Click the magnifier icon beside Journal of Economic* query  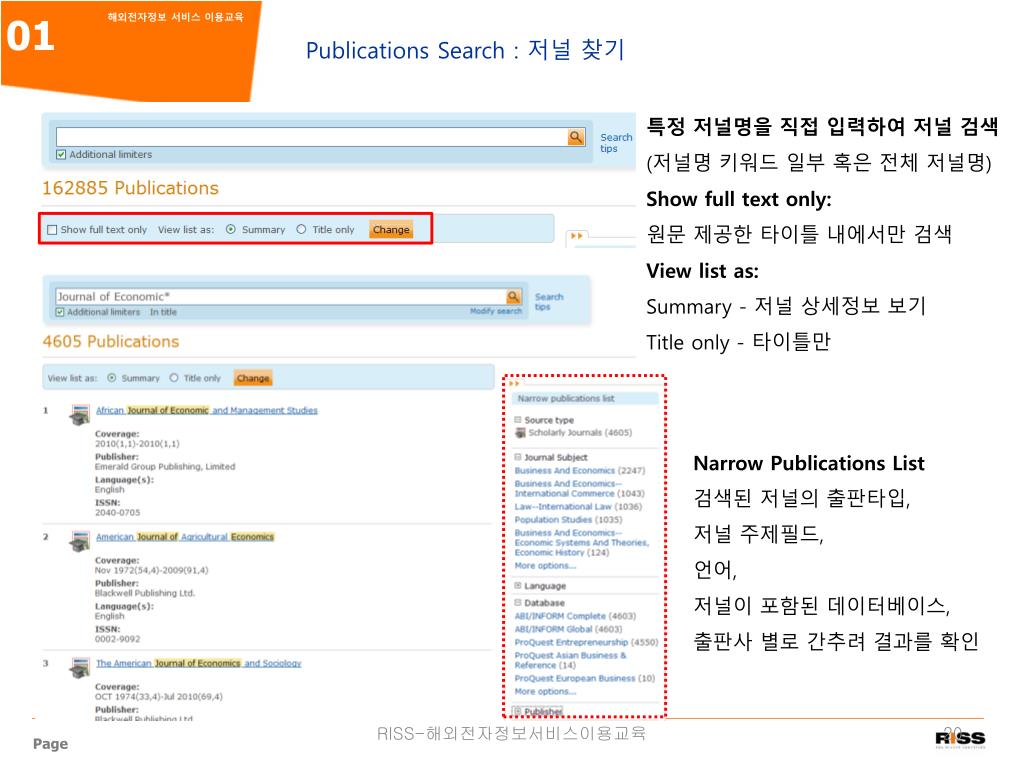tap(514, 297)
